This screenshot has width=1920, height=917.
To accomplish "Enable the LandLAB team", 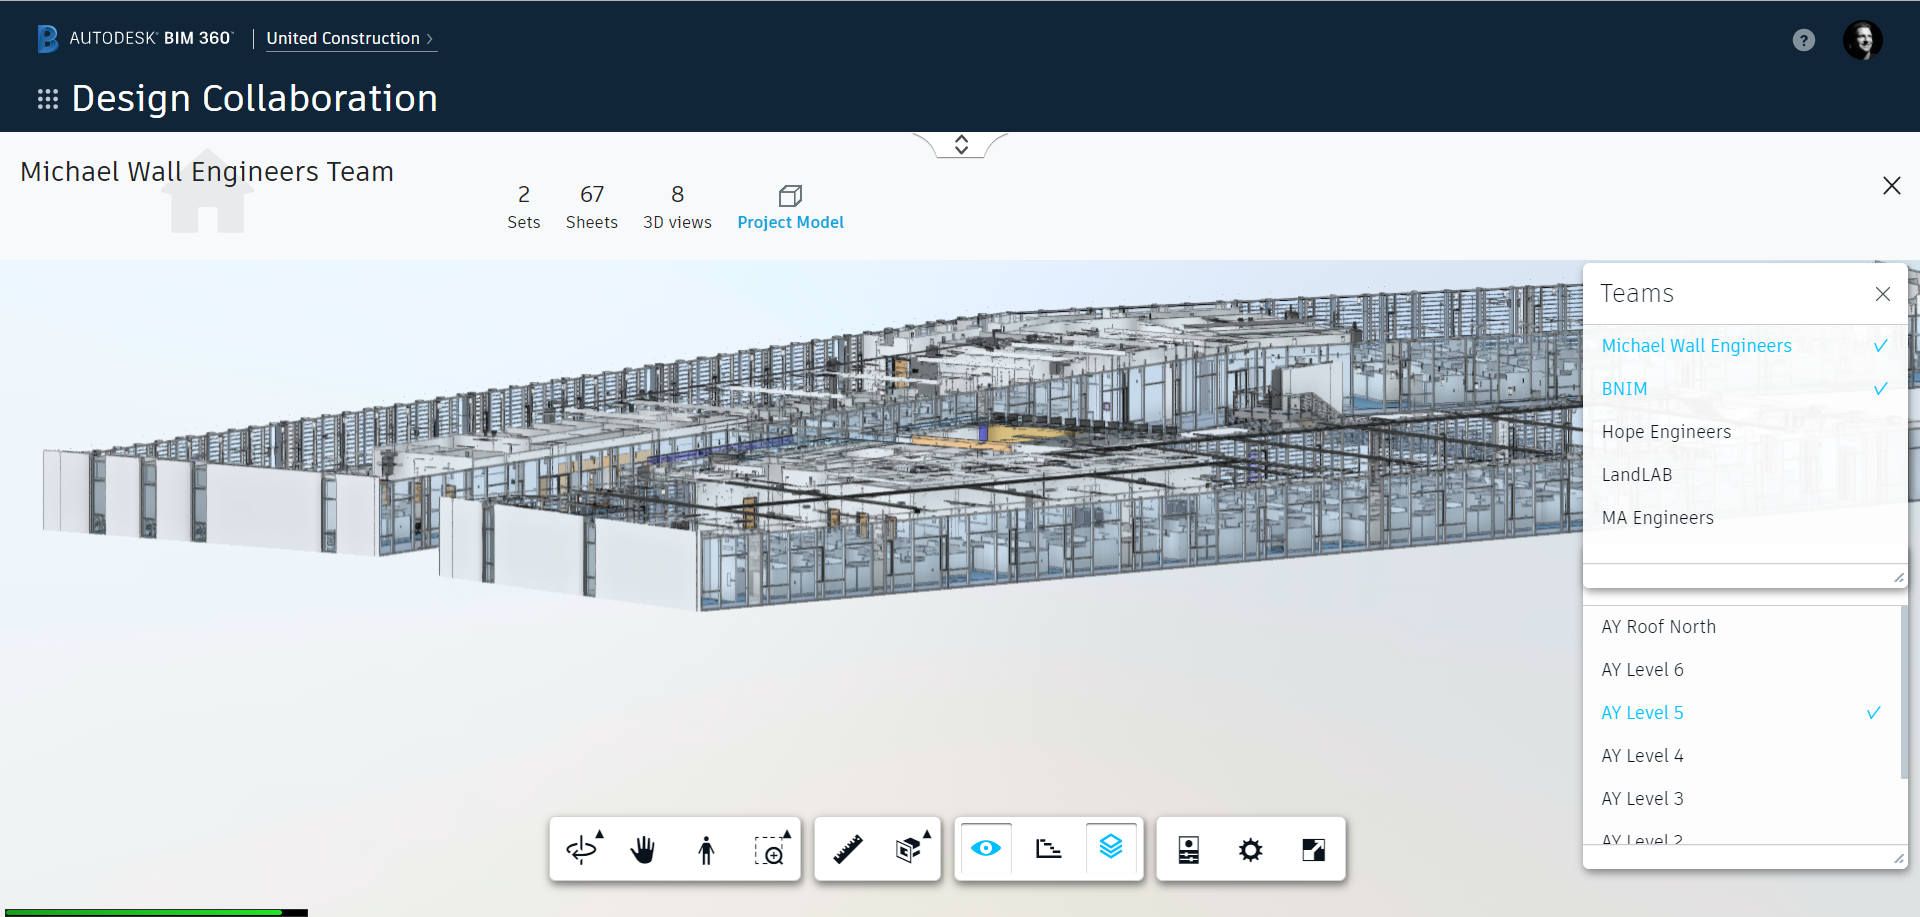I will 1745,475.
